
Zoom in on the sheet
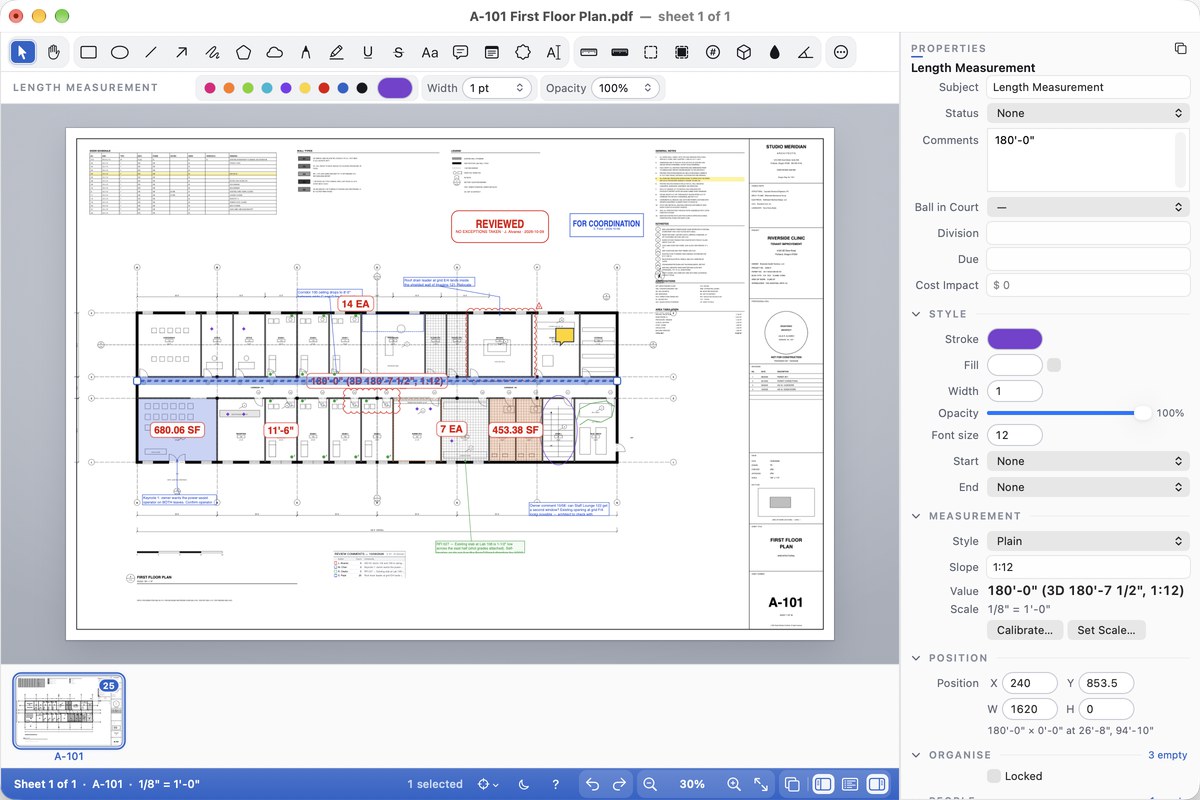click(734, 784)
